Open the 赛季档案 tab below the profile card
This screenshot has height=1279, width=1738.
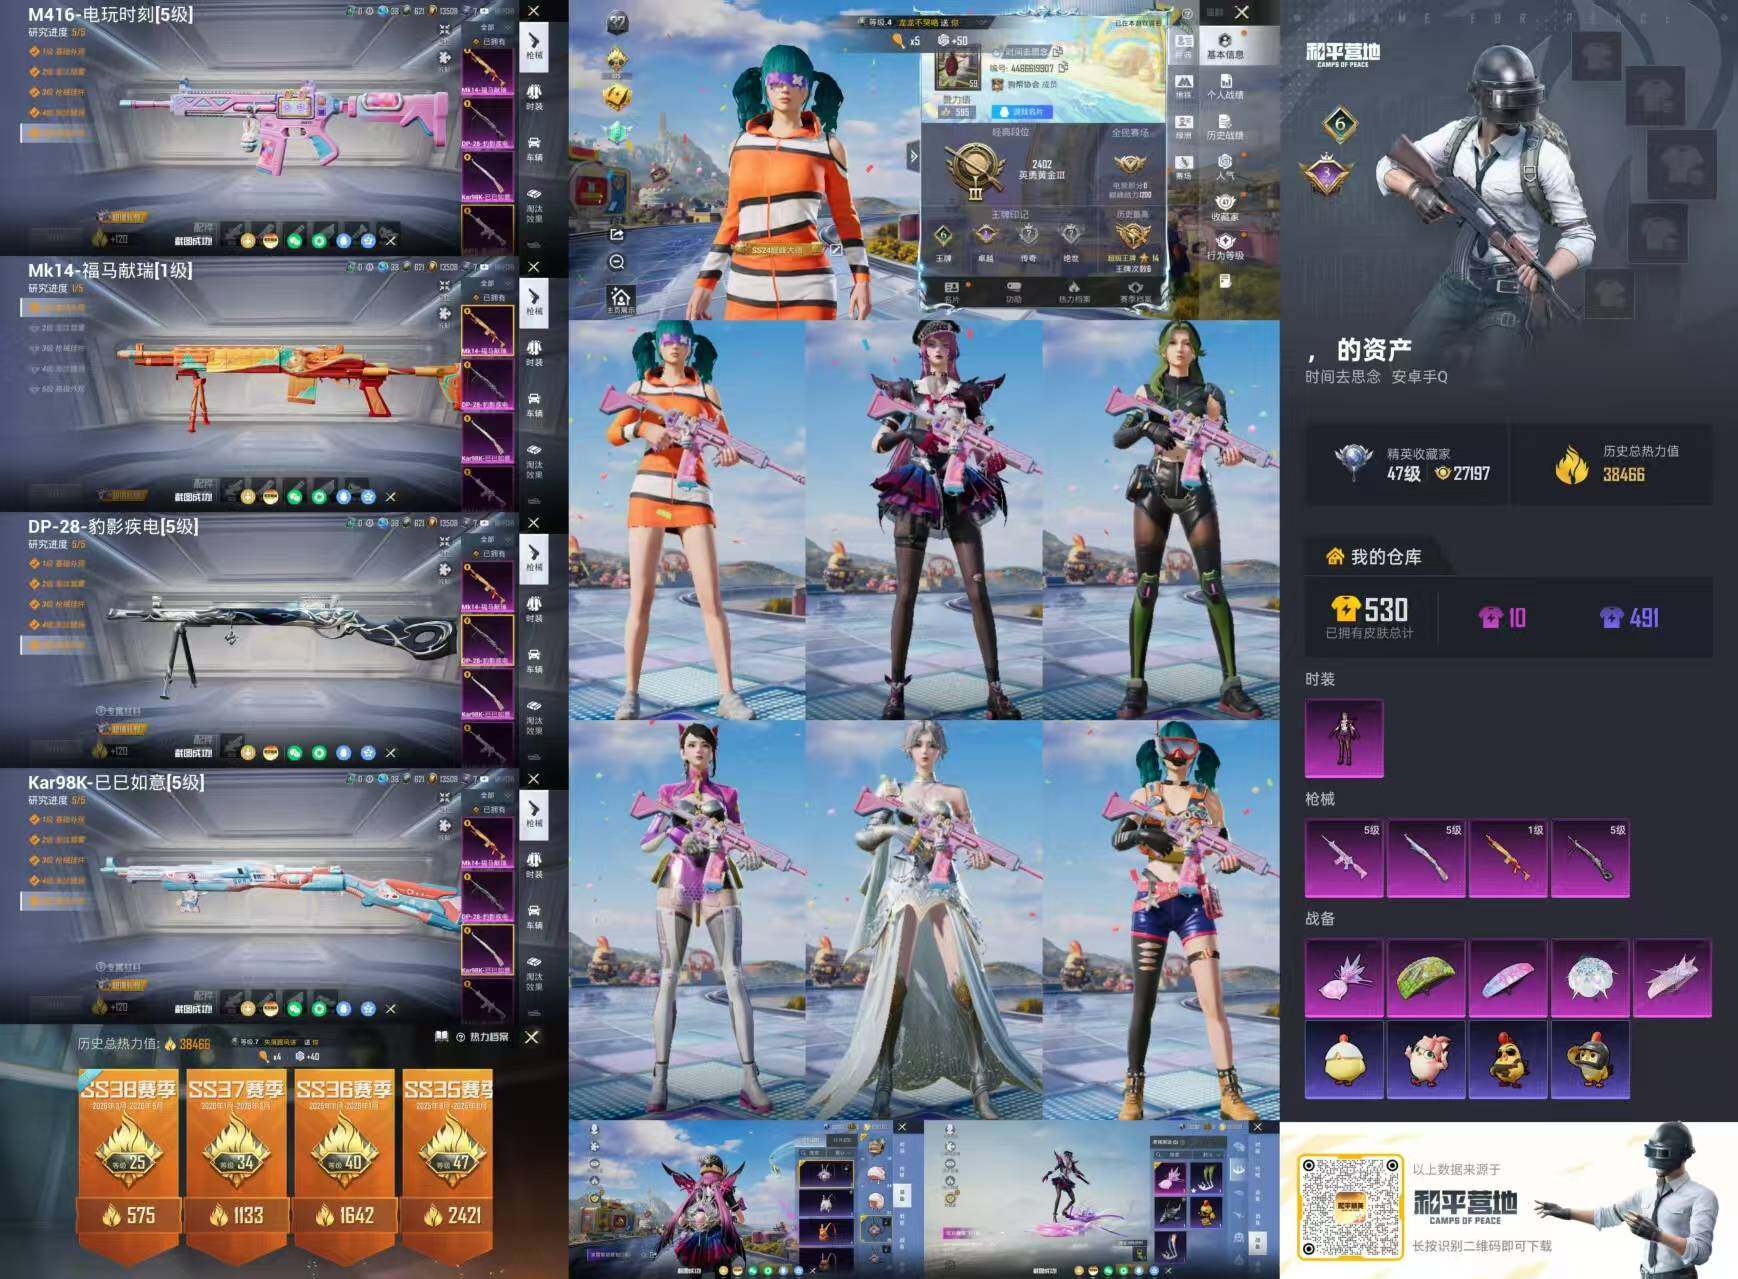tap(1135, 291)
